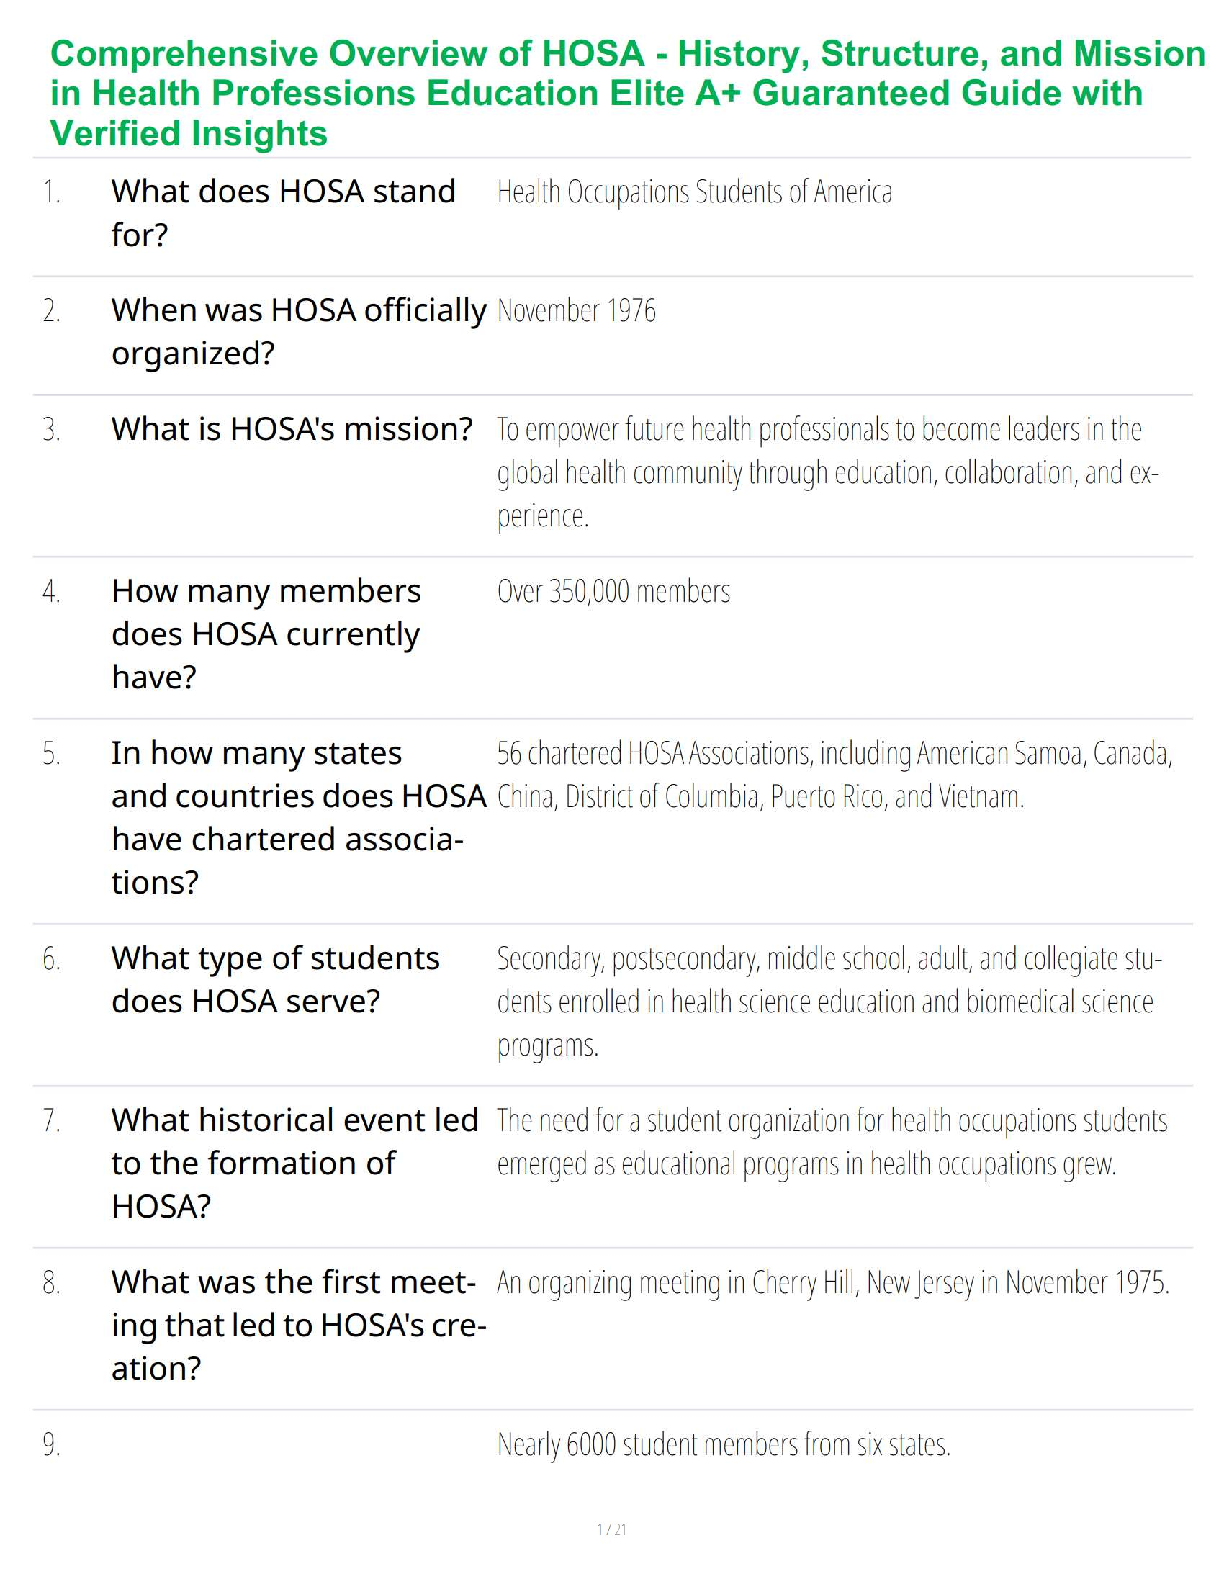Click answer "Nearly 6000 student members from six states"
Viewport: 1224px width, 1584px height.
[x=723, y=1445]
